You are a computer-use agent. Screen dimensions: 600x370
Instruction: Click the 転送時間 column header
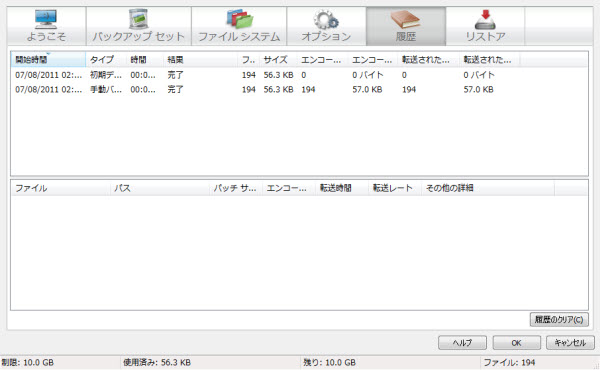tap(342, 188)
